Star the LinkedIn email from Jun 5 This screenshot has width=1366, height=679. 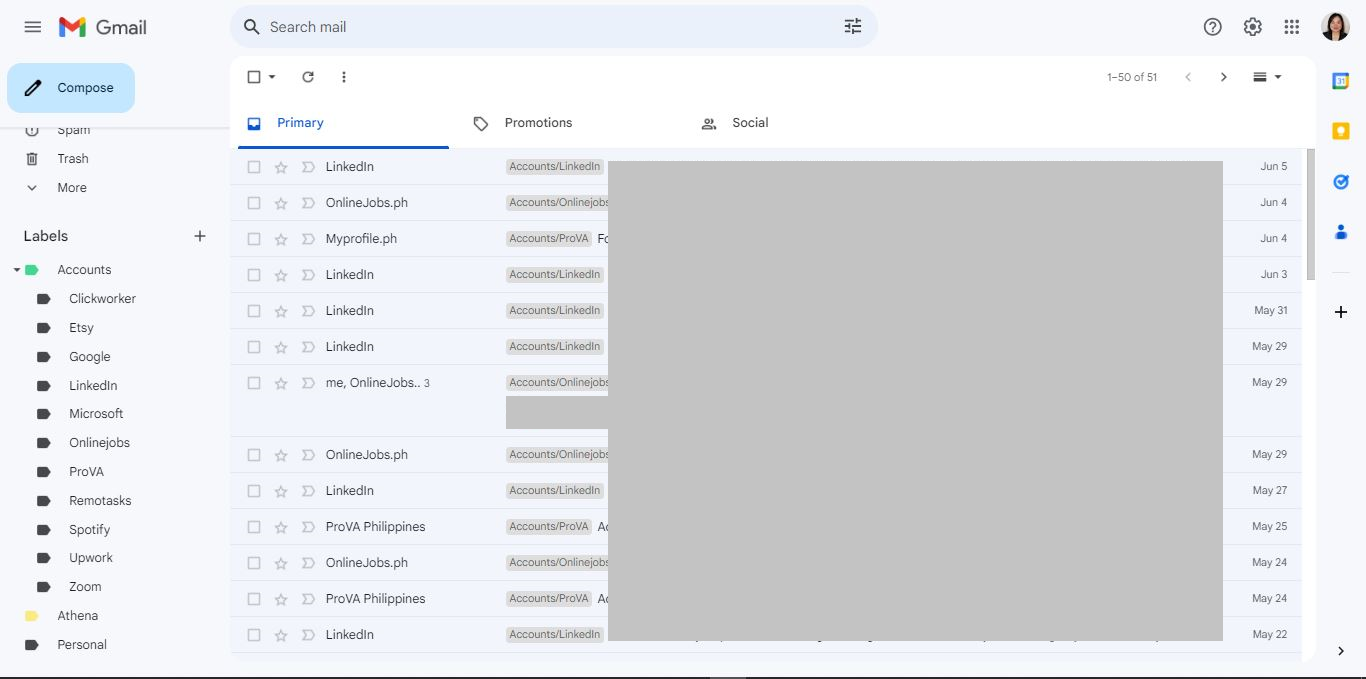point(281,167)
